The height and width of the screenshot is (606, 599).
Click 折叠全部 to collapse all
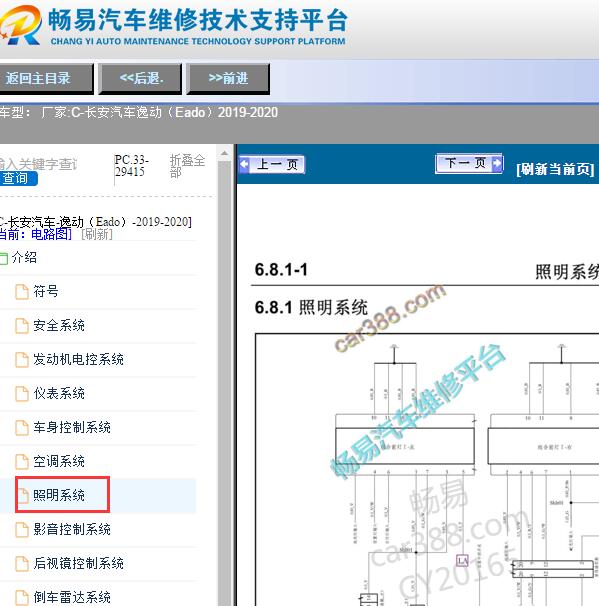[x=187, y=166]
